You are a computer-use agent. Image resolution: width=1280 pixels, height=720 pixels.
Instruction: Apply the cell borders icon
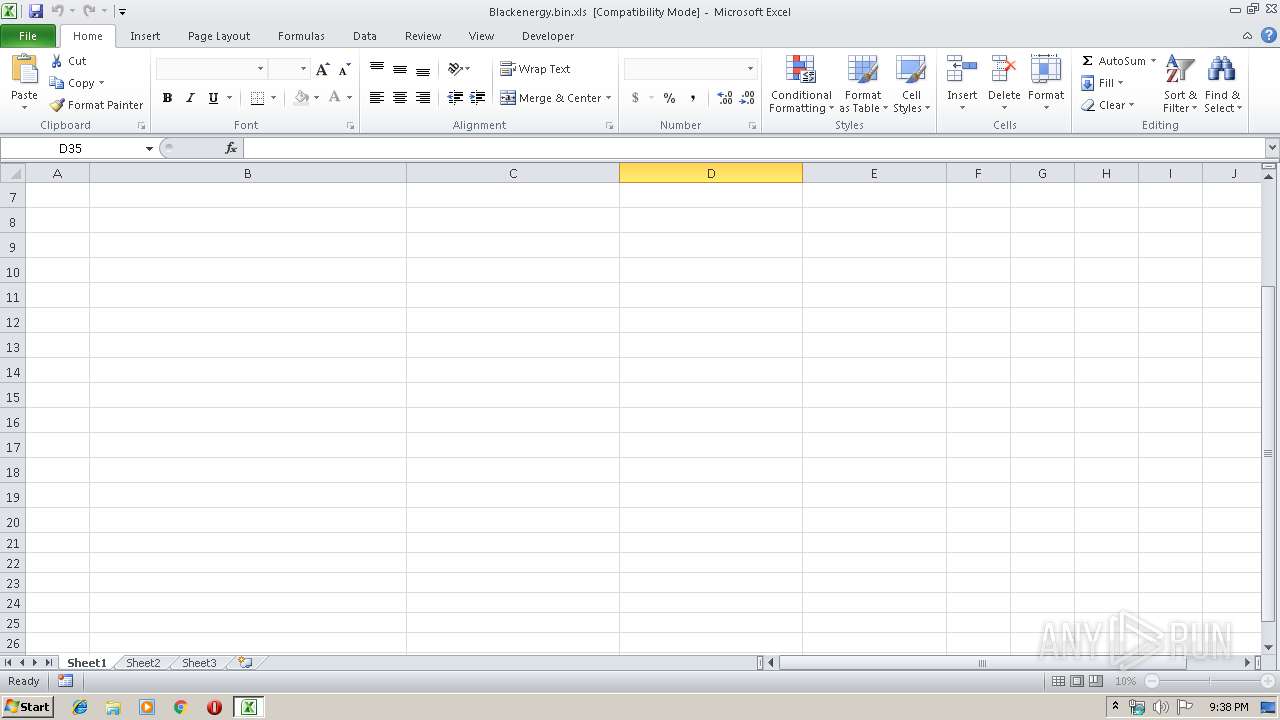pos(257,98)
